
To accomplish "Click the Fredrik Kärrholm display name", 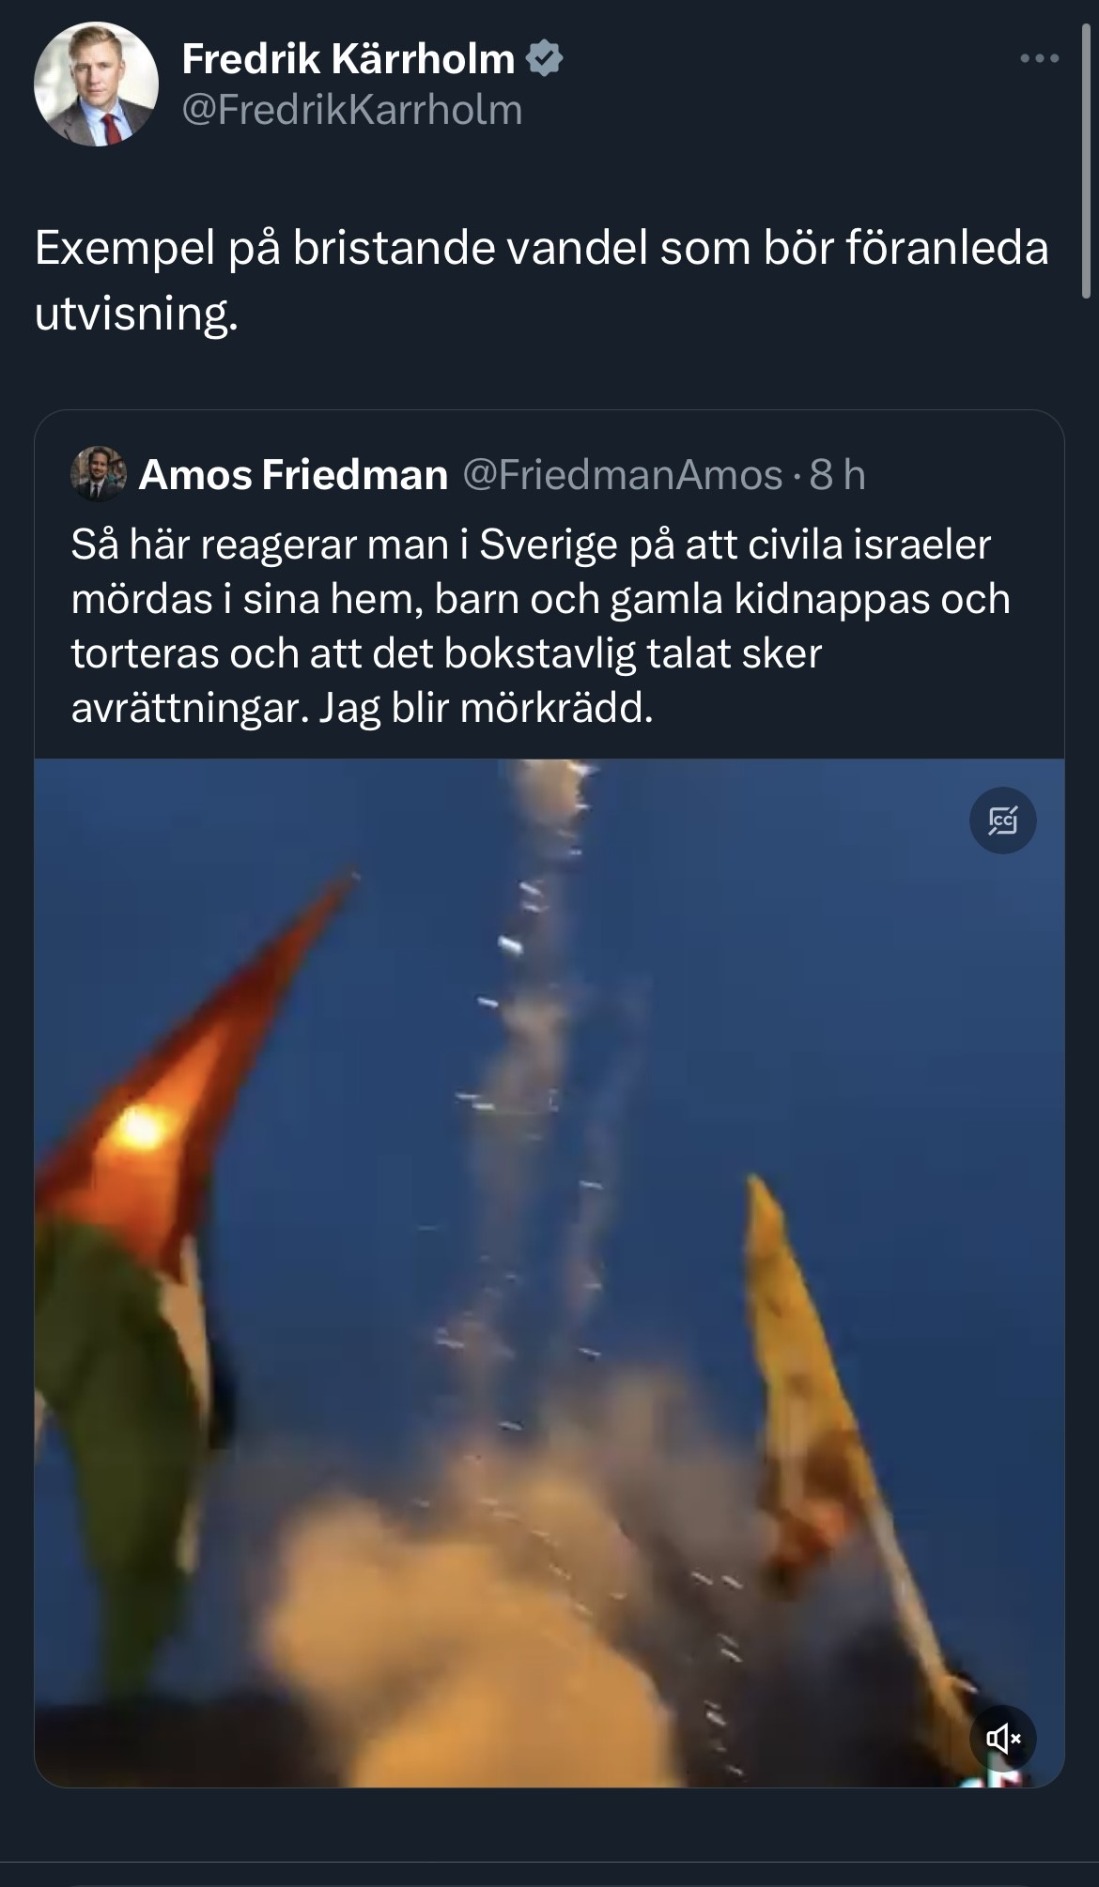I will click(x=348, y=59).
